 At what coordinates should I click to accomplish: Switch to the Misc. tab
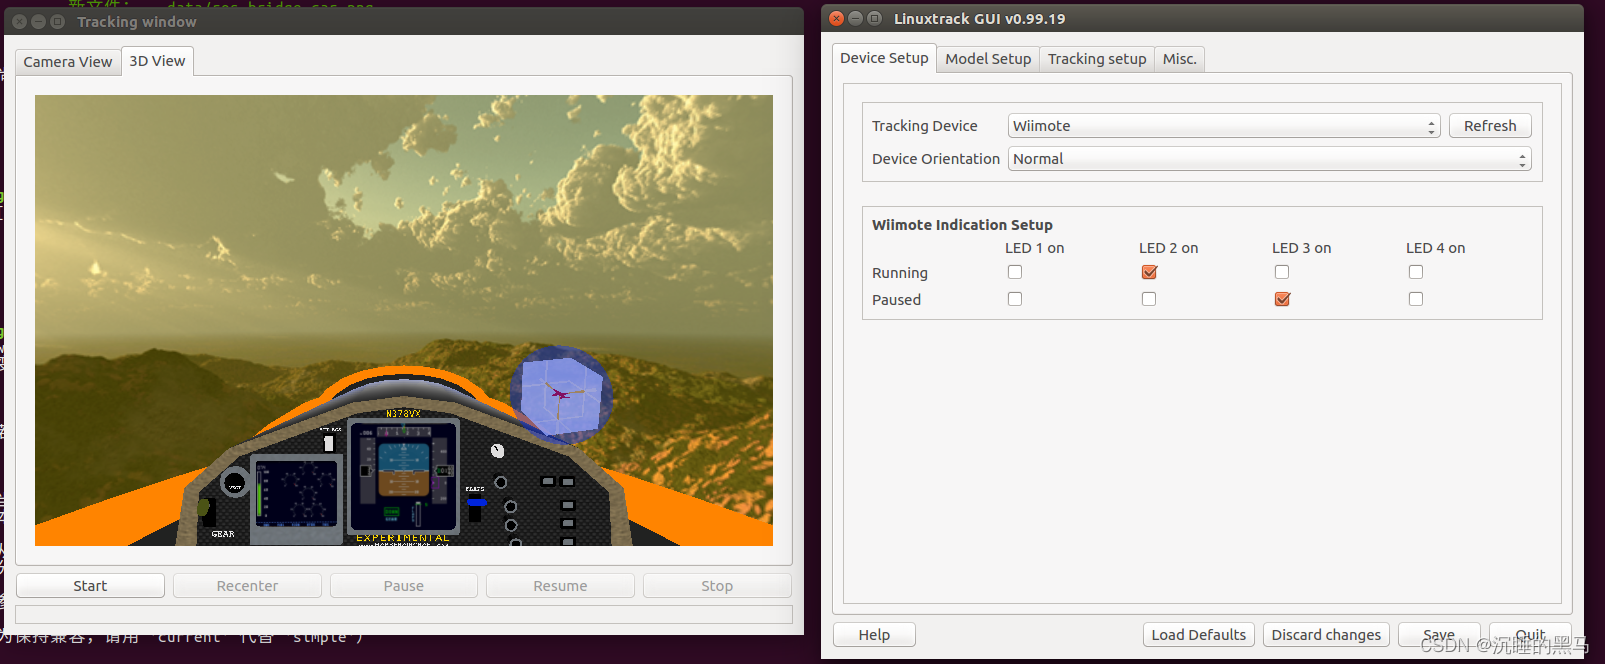1179,59
